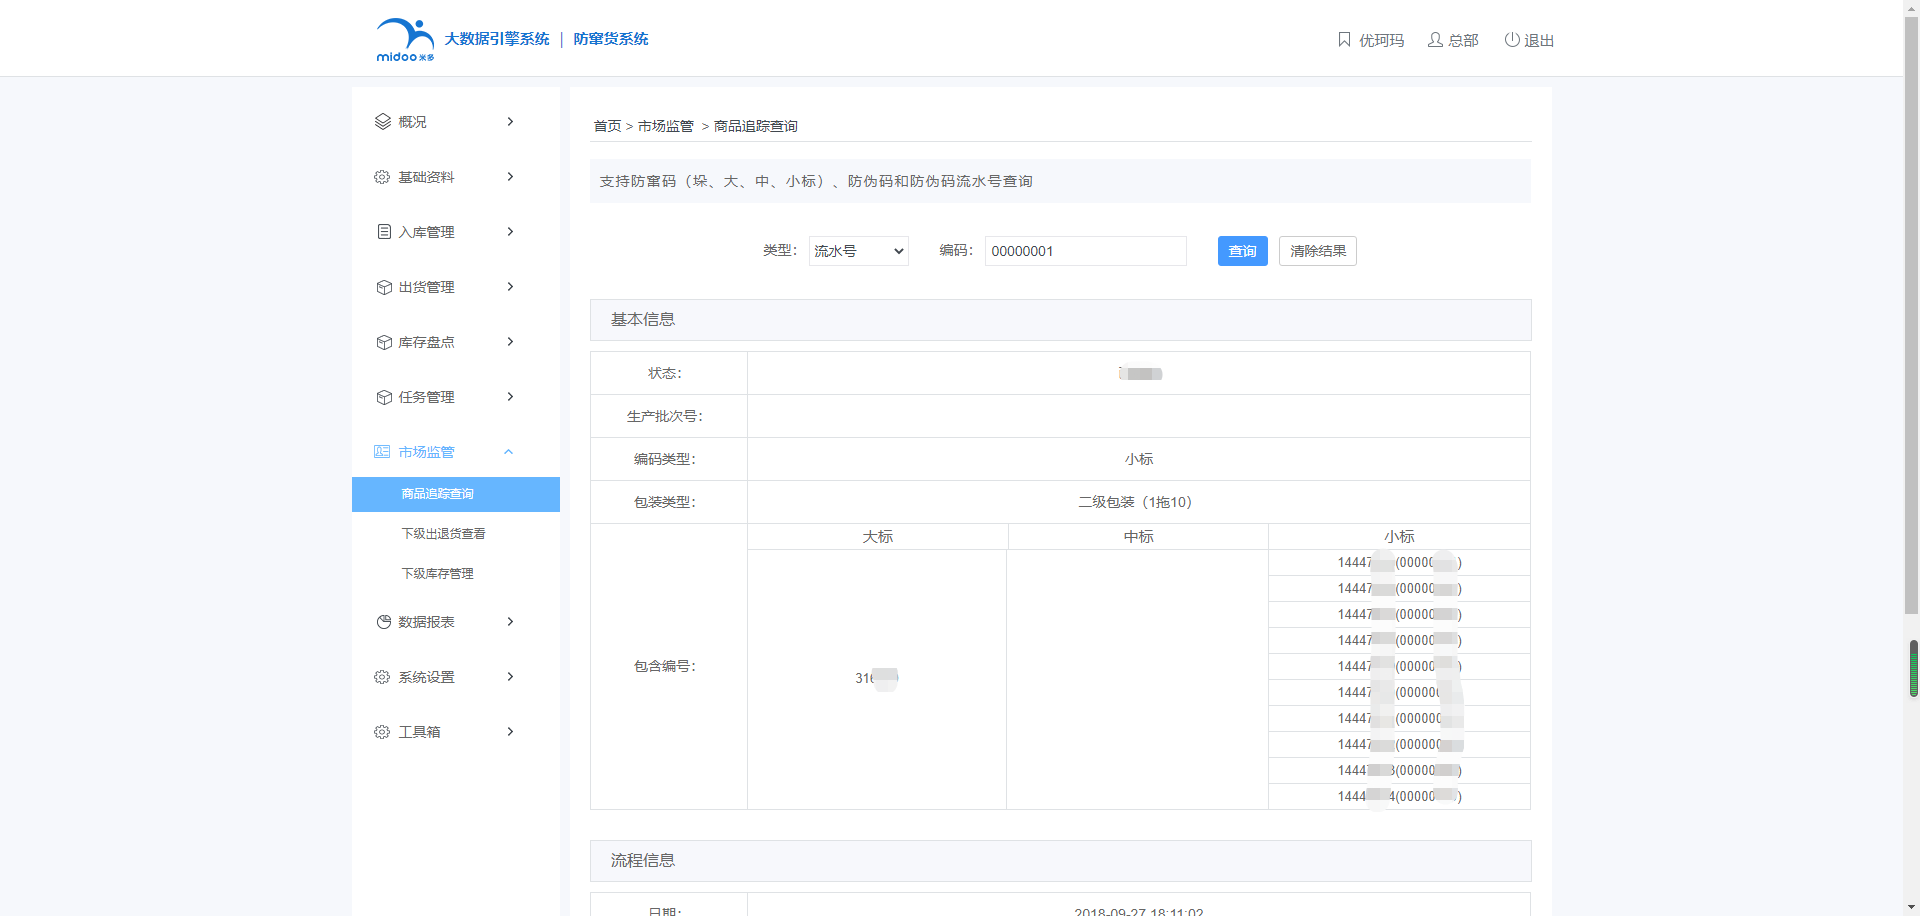Click the 防窜货系统 header link

pos(611,39)
